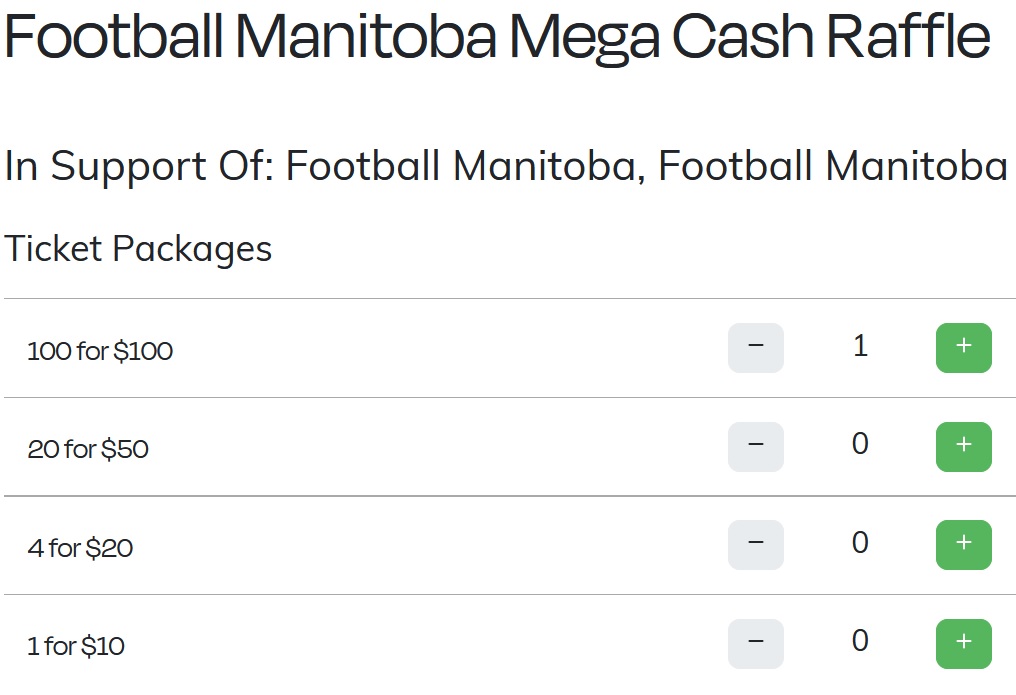
Task: Decrease the 100 for $100 package quantity
Action: pyautogui.click(x=756, y=348)
